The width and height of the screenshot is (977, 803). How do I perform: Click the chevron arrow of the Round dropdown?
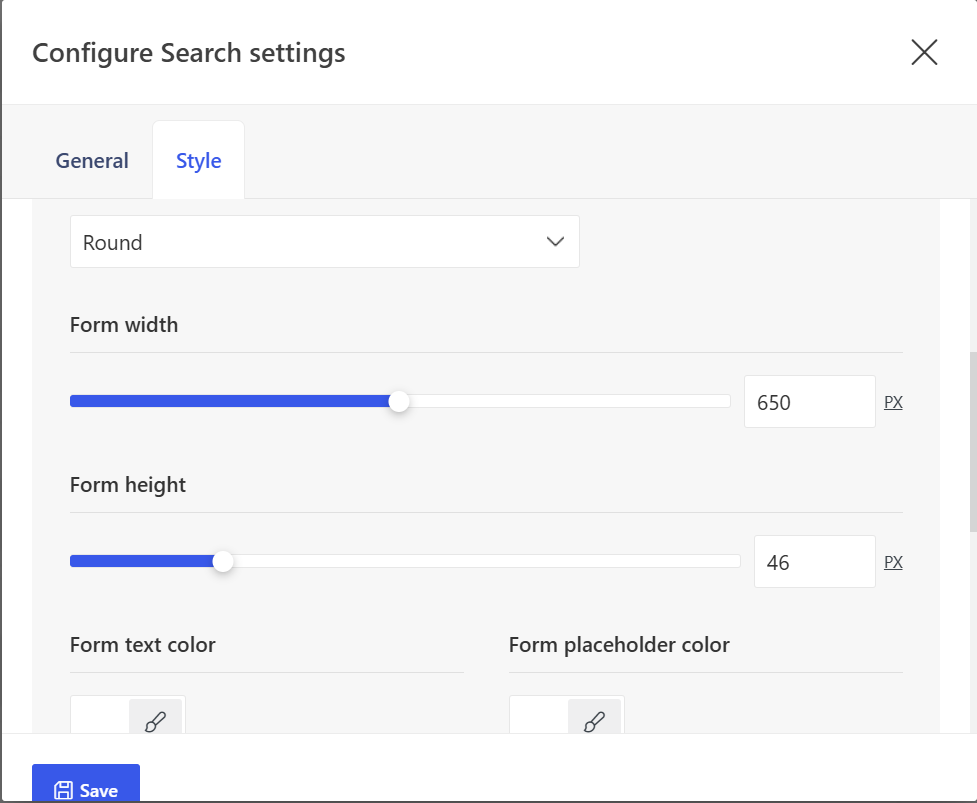pyautogui.click(x=555, y=242)
